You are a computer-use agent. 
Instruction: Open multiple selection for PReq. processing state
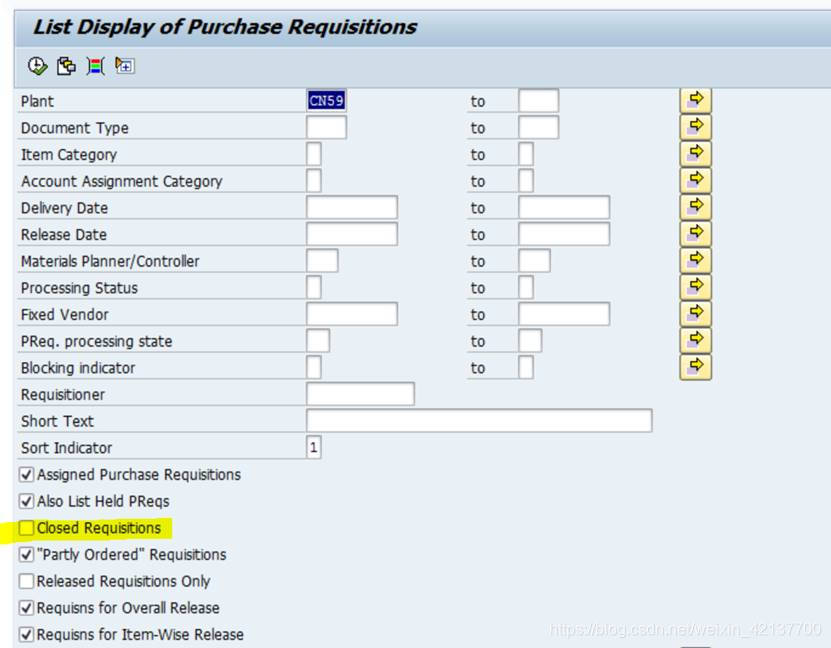[695, 341]
